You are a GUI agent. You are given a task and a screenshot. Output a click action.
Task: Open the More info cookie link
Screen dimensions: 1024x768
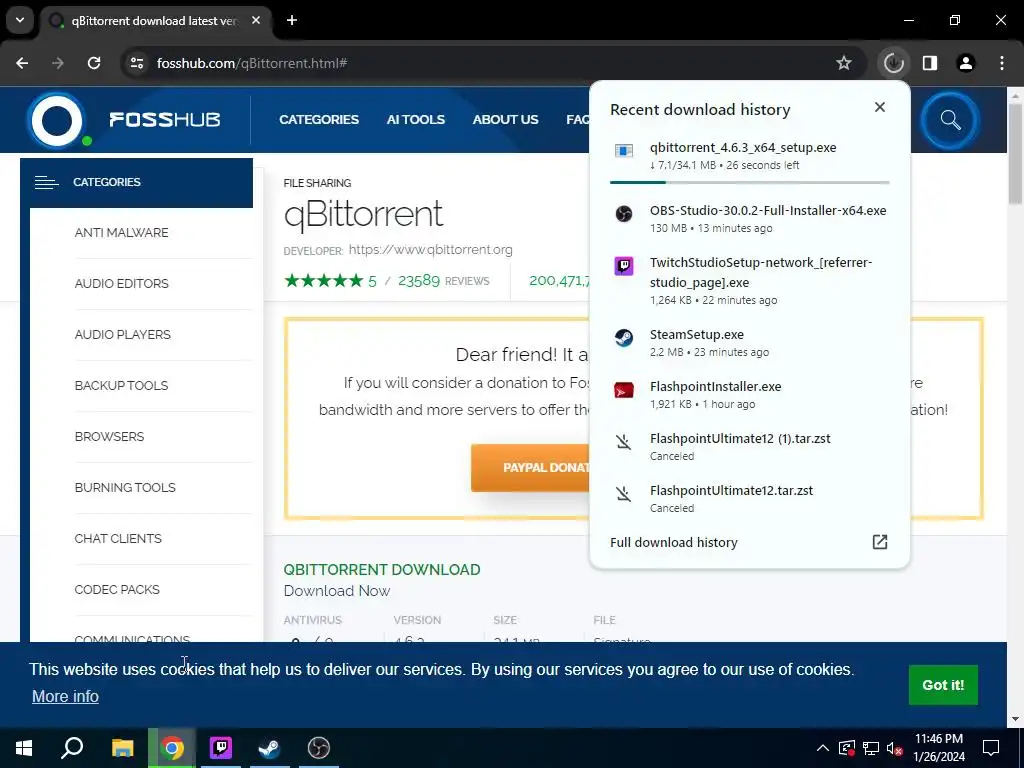65,696
